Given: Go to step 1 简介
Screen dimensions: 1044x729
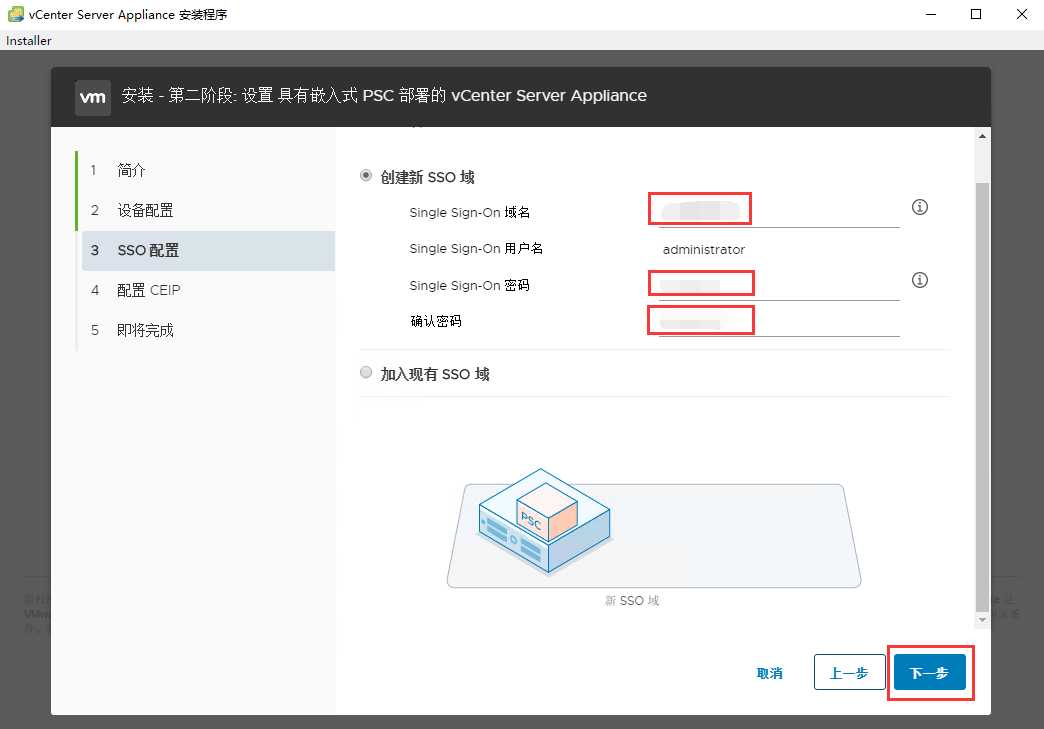Looking at the screenshot, I should pyautogui.click(x=131, y=170).
